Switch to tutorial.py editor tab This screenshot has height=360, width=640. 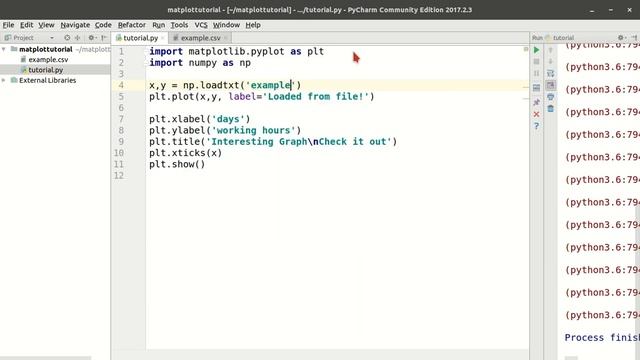pyautogui.click(x=140, y=38)
